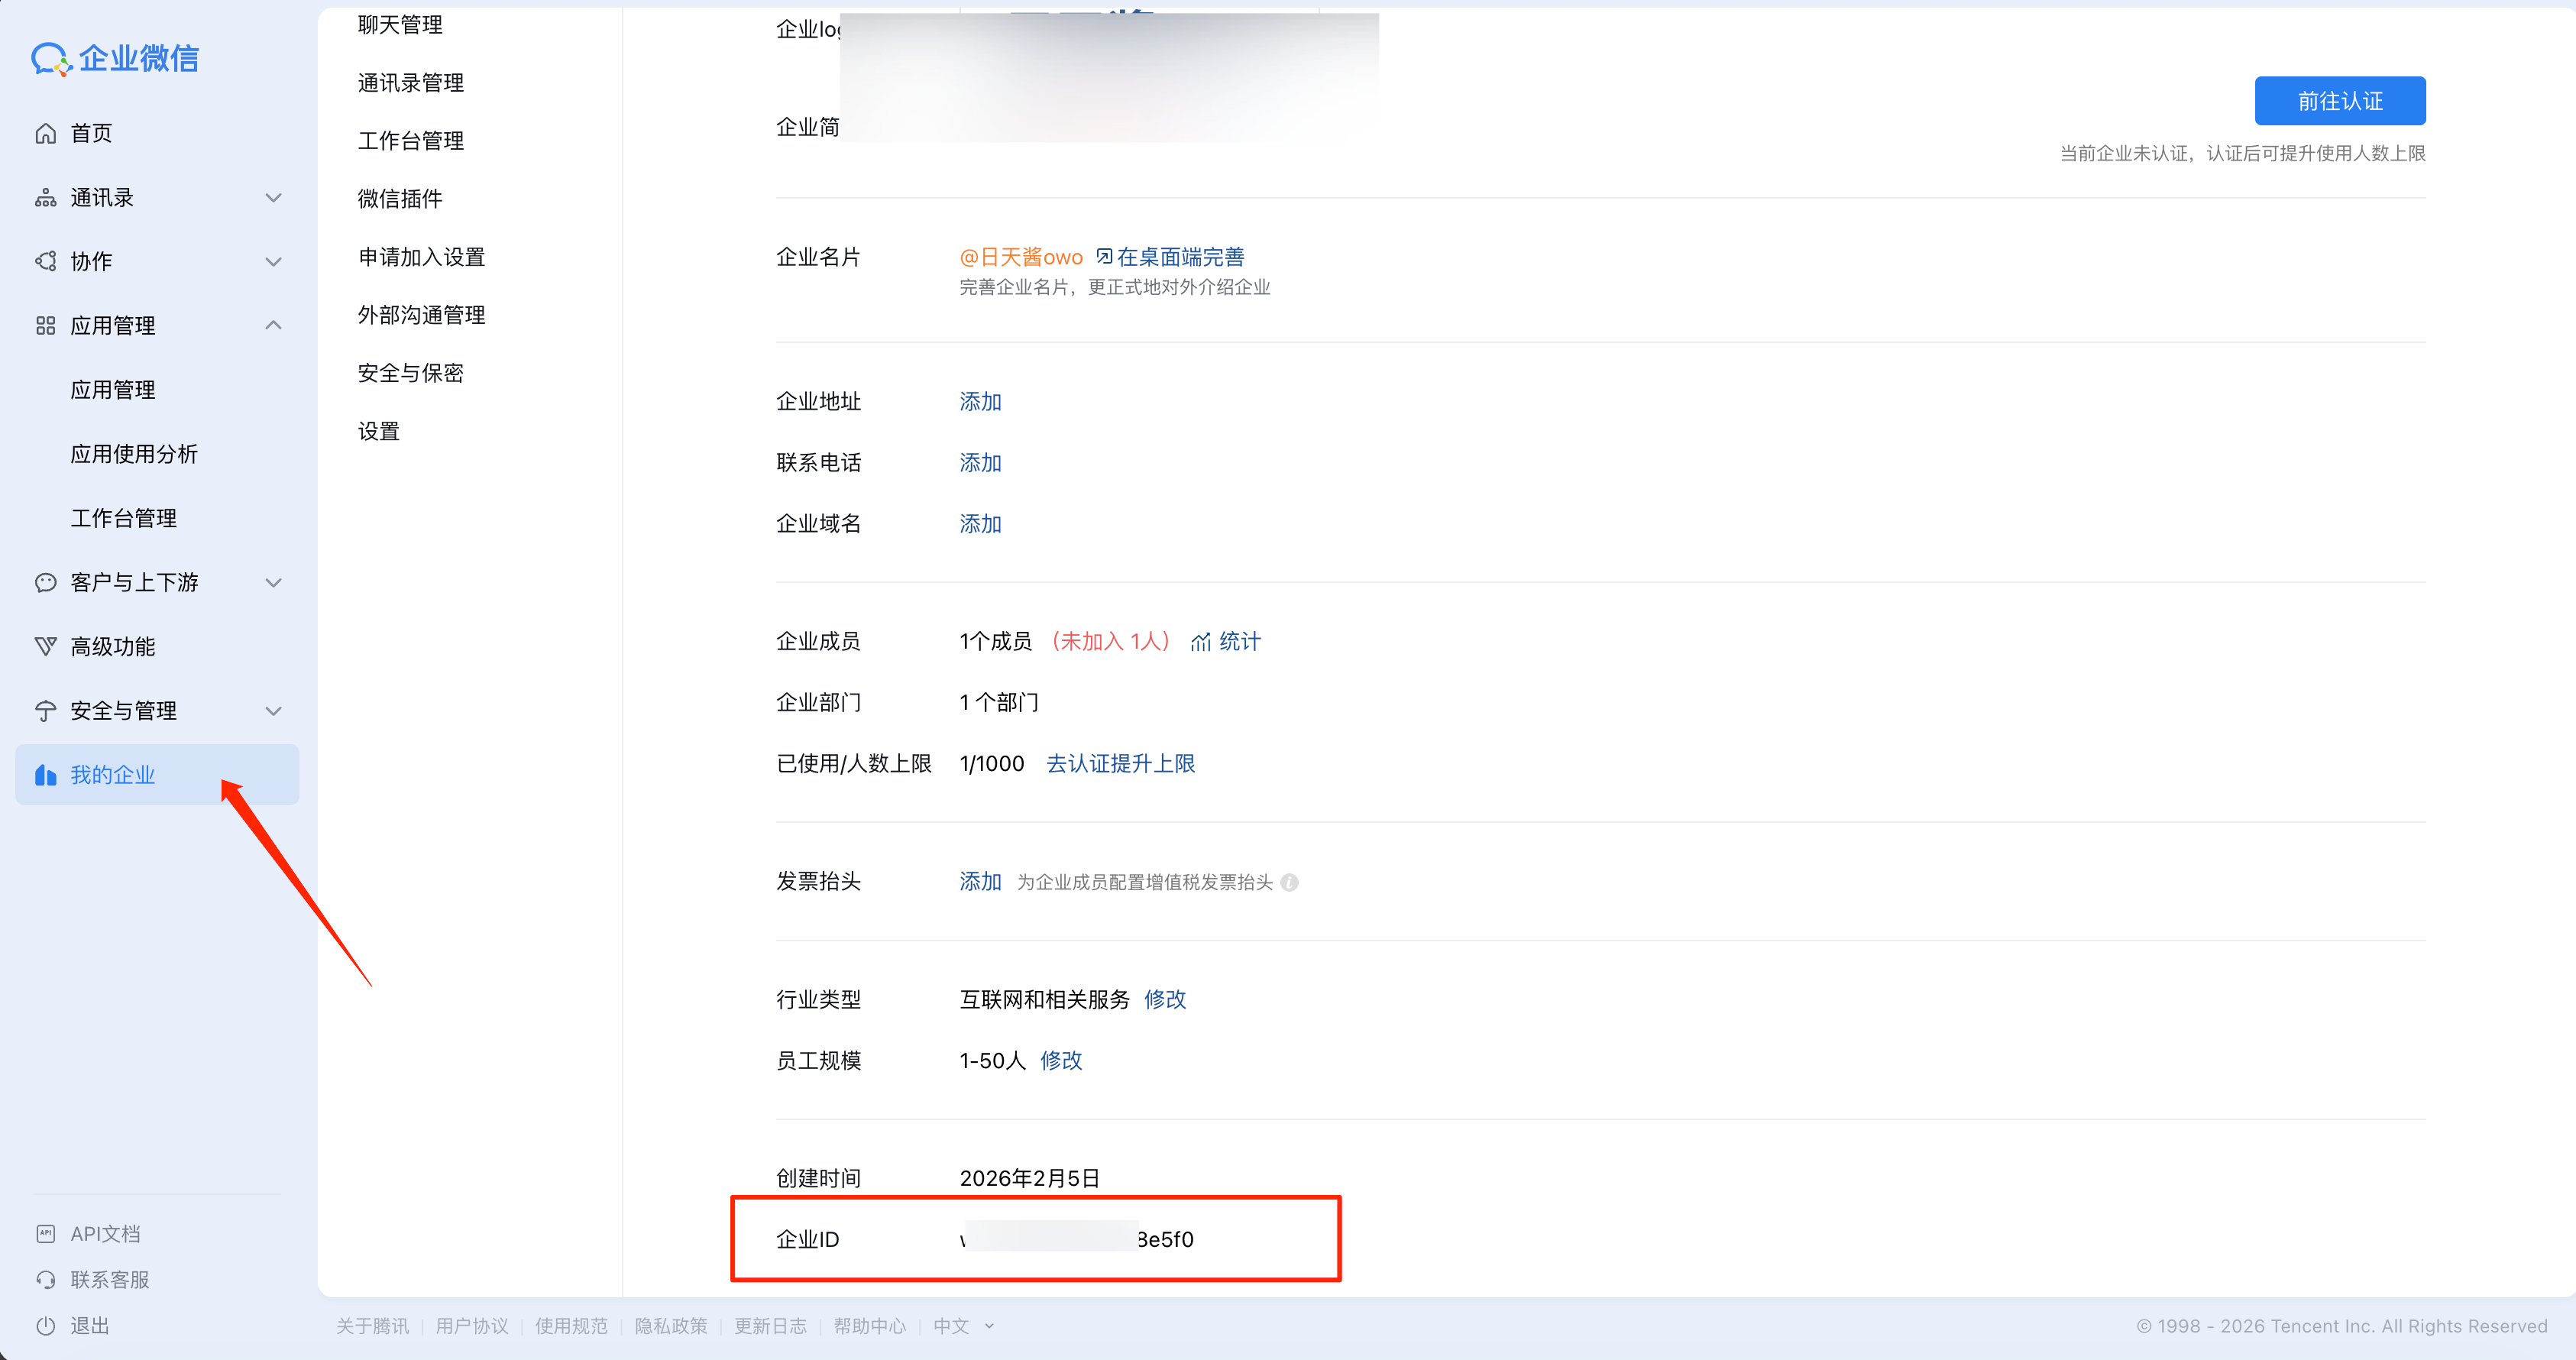Screen dimensions: 2576x1360
Task: Select 应用使用分析 in the sidebar
Action: (x=134, y=454)
